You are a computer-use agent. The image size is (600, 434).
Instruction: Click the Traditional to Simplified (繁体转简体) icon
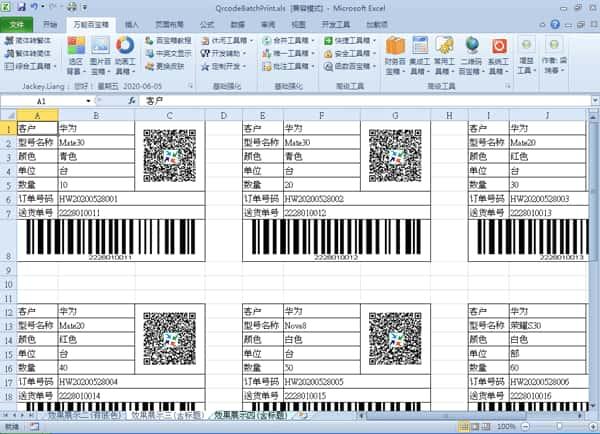click(x=9, y=53)
